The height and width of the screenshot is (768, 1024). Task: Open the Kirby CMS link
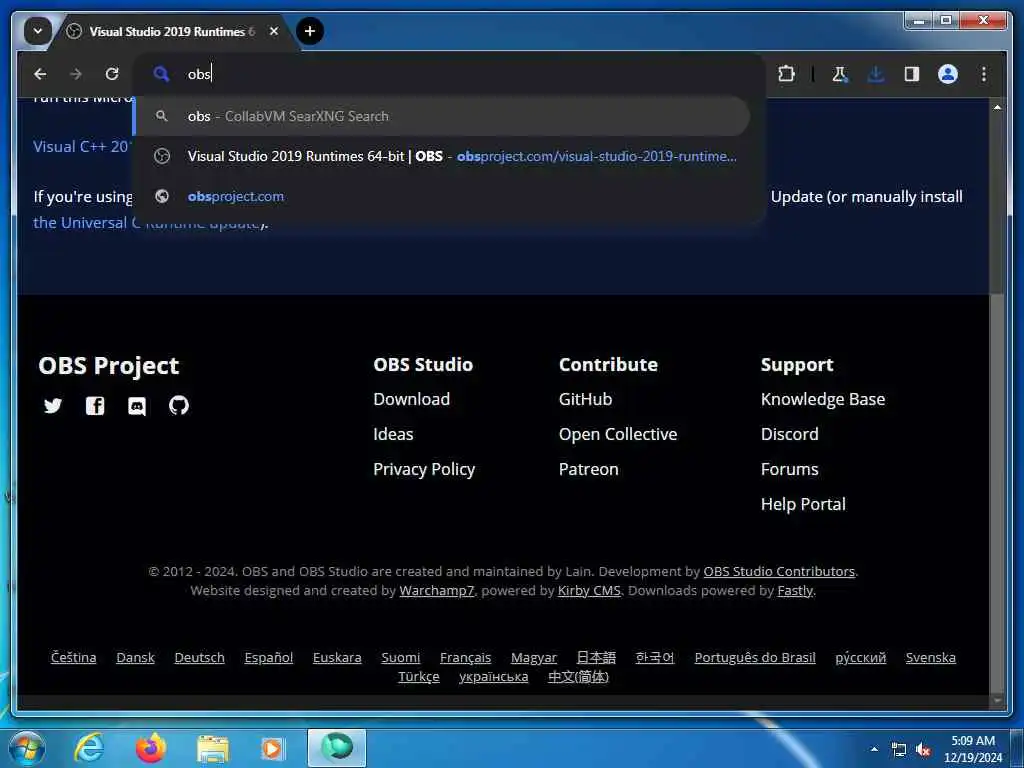coord(589,591)
